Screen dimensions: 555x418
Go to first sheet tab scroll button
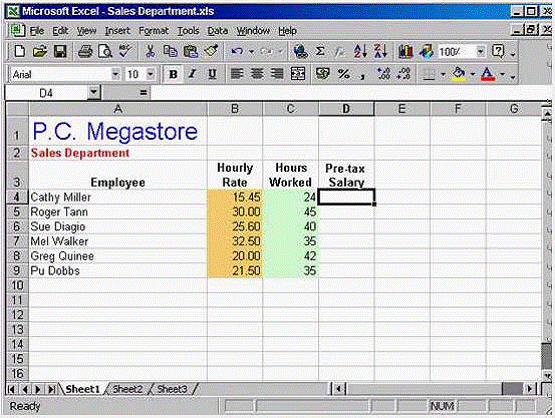[x=11, y=389]
